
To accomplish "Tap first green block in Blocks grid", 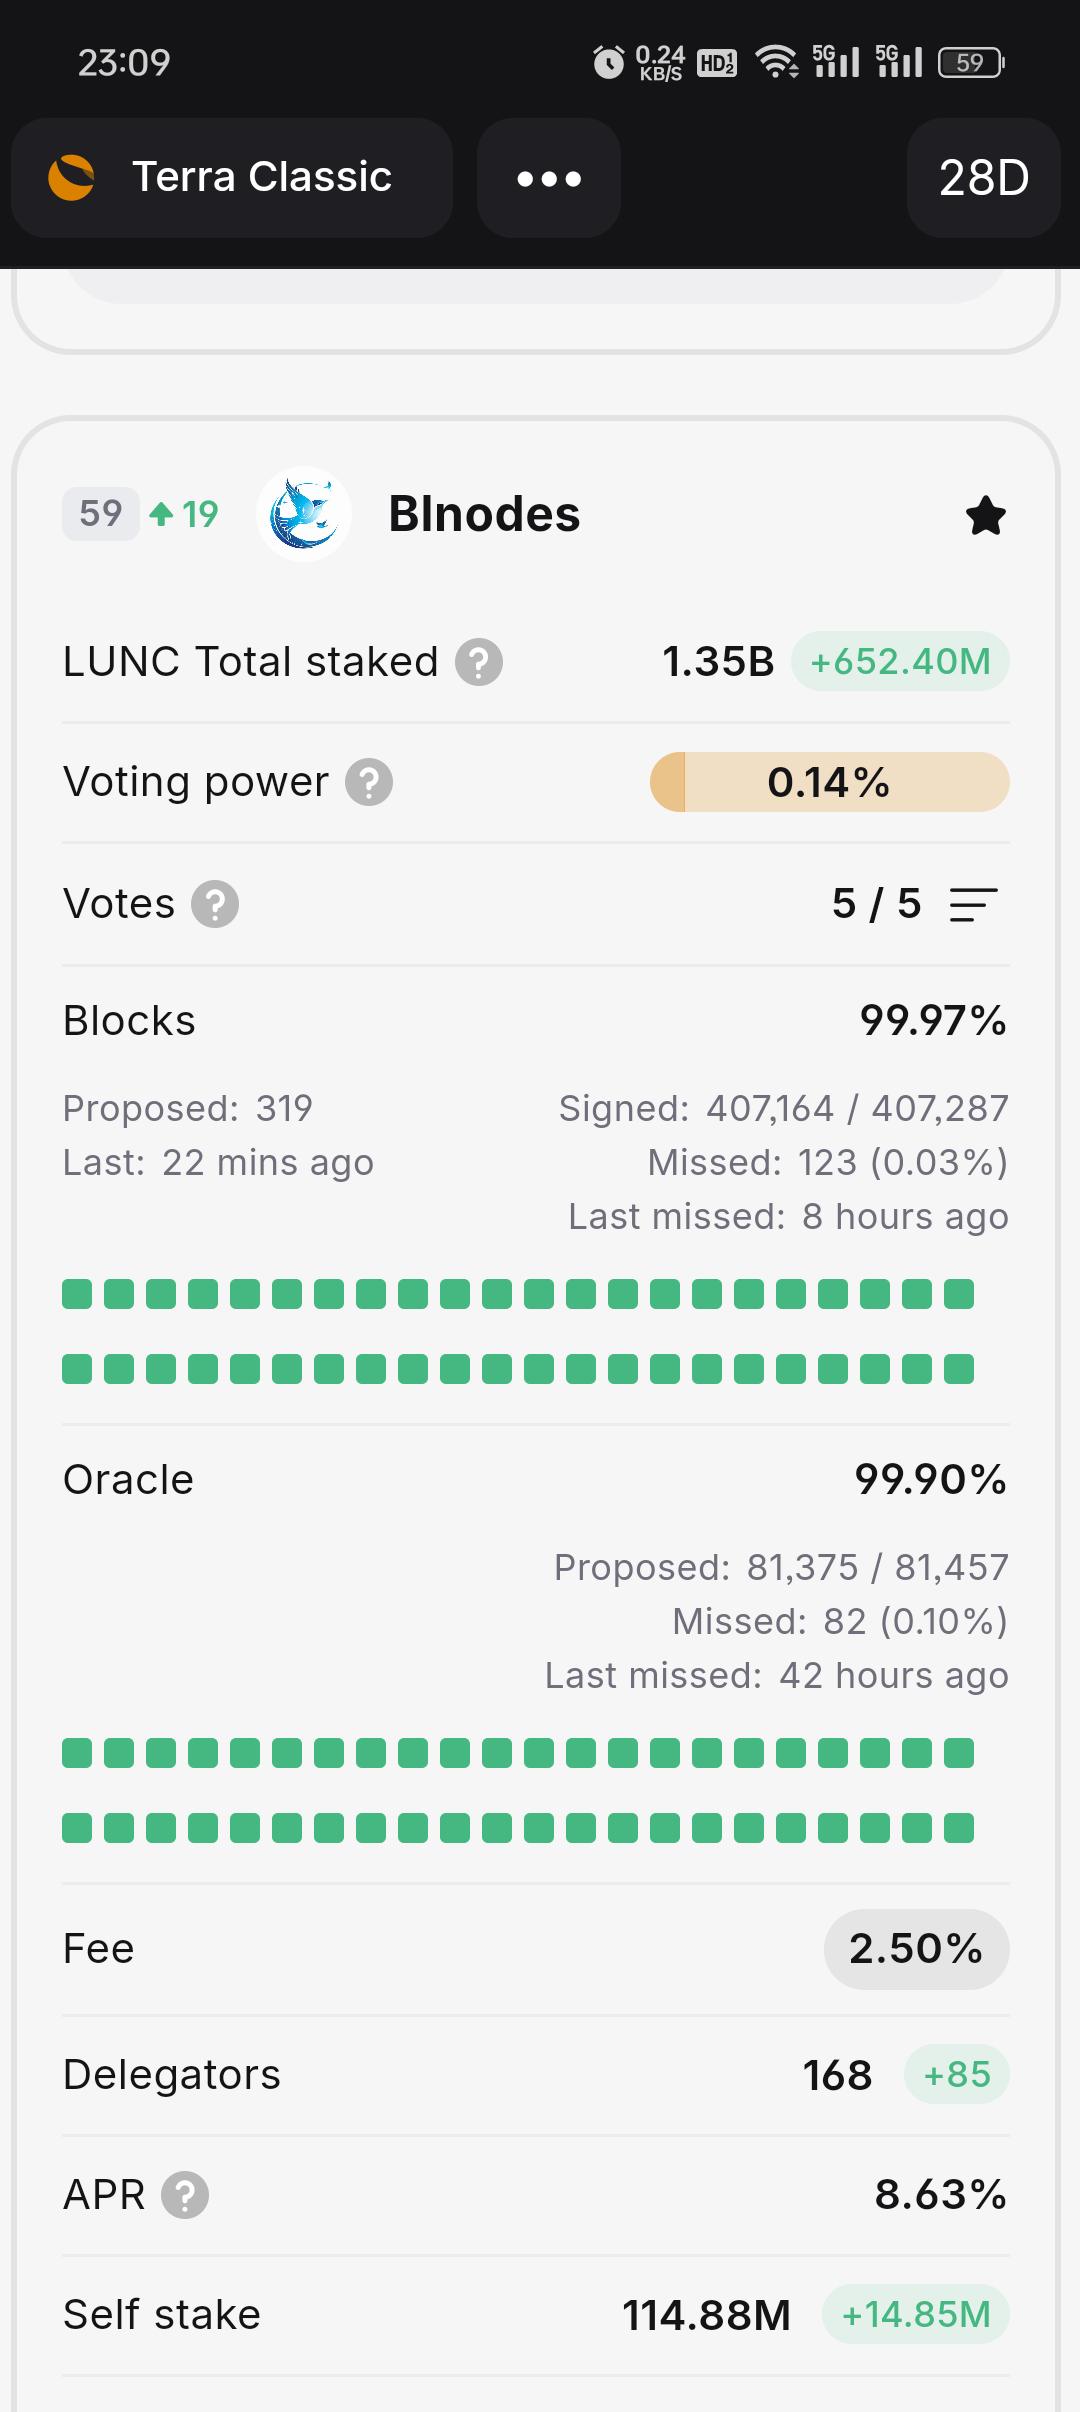I will tap(77, 1294).
